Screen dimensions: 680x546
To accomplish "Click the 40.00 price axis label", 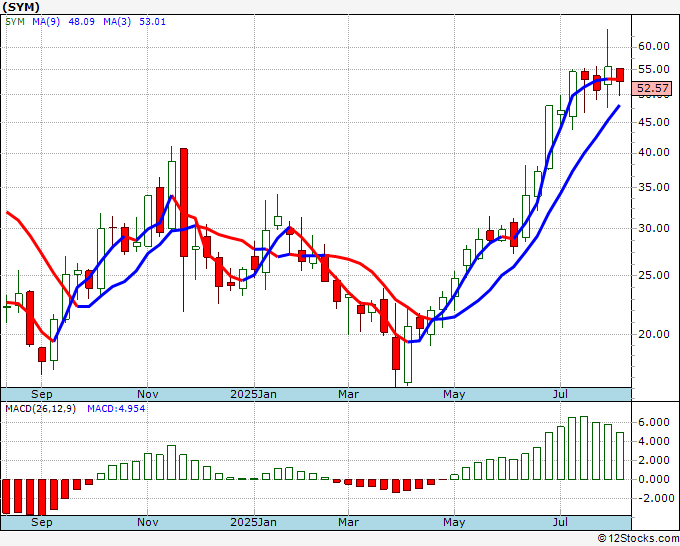I will pyautogui.click(x=654, y=153).
